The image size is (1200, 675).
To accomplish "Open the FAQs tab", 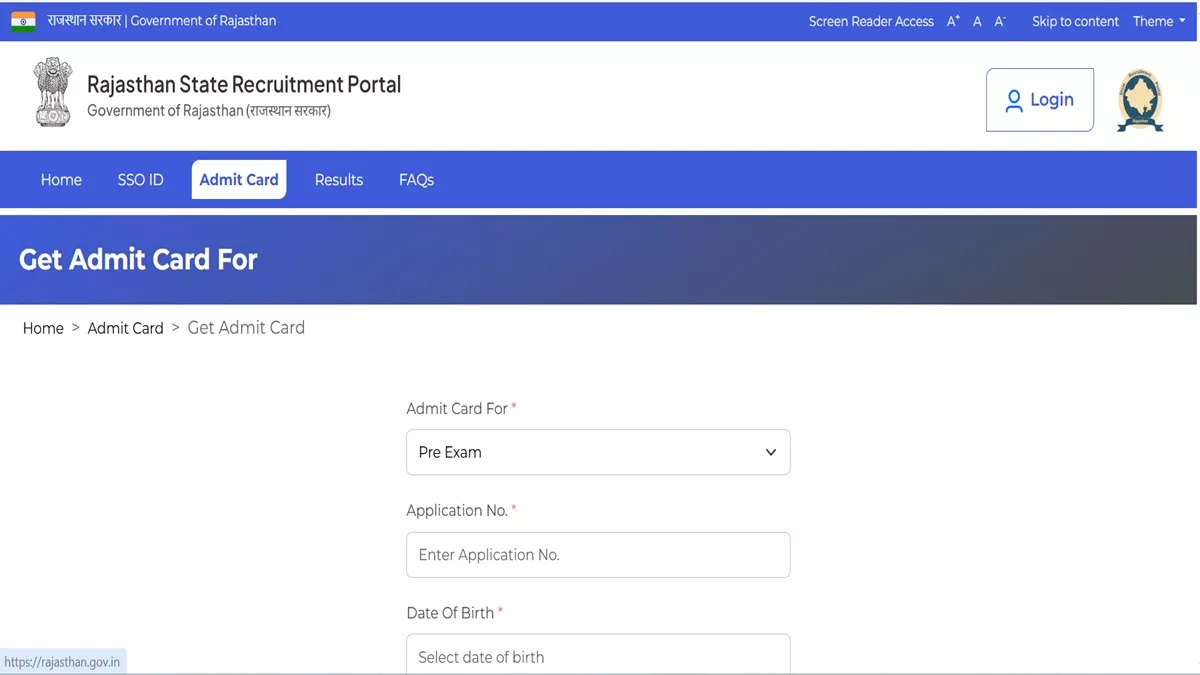I will (x=416, y=180).
